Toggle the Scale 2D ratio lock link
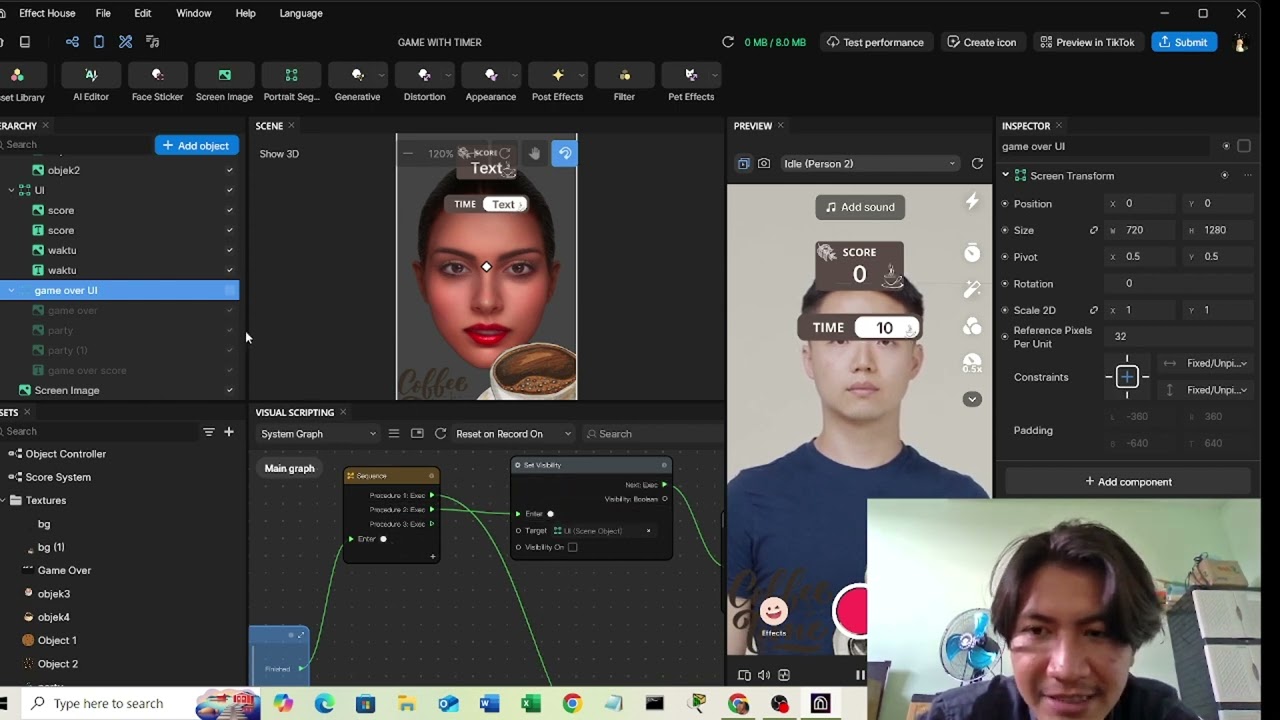The width and height of the screenshot is (1280, 720). (x=1094, y=310)
